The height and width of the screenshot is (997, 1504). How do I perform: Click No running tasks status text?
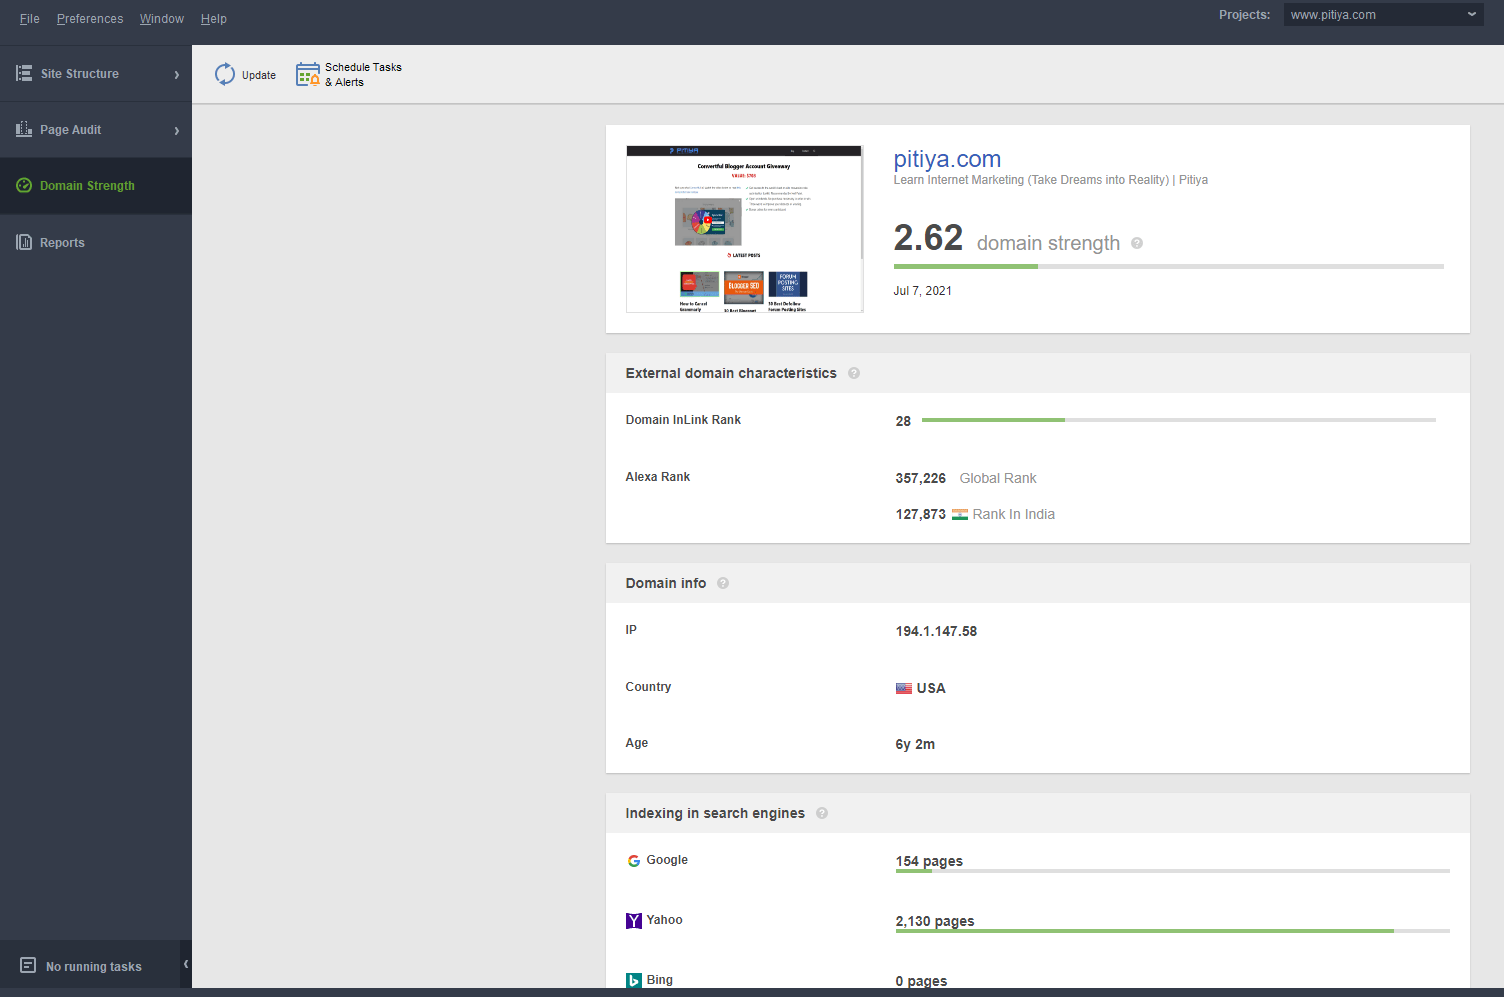click(94, 966)
